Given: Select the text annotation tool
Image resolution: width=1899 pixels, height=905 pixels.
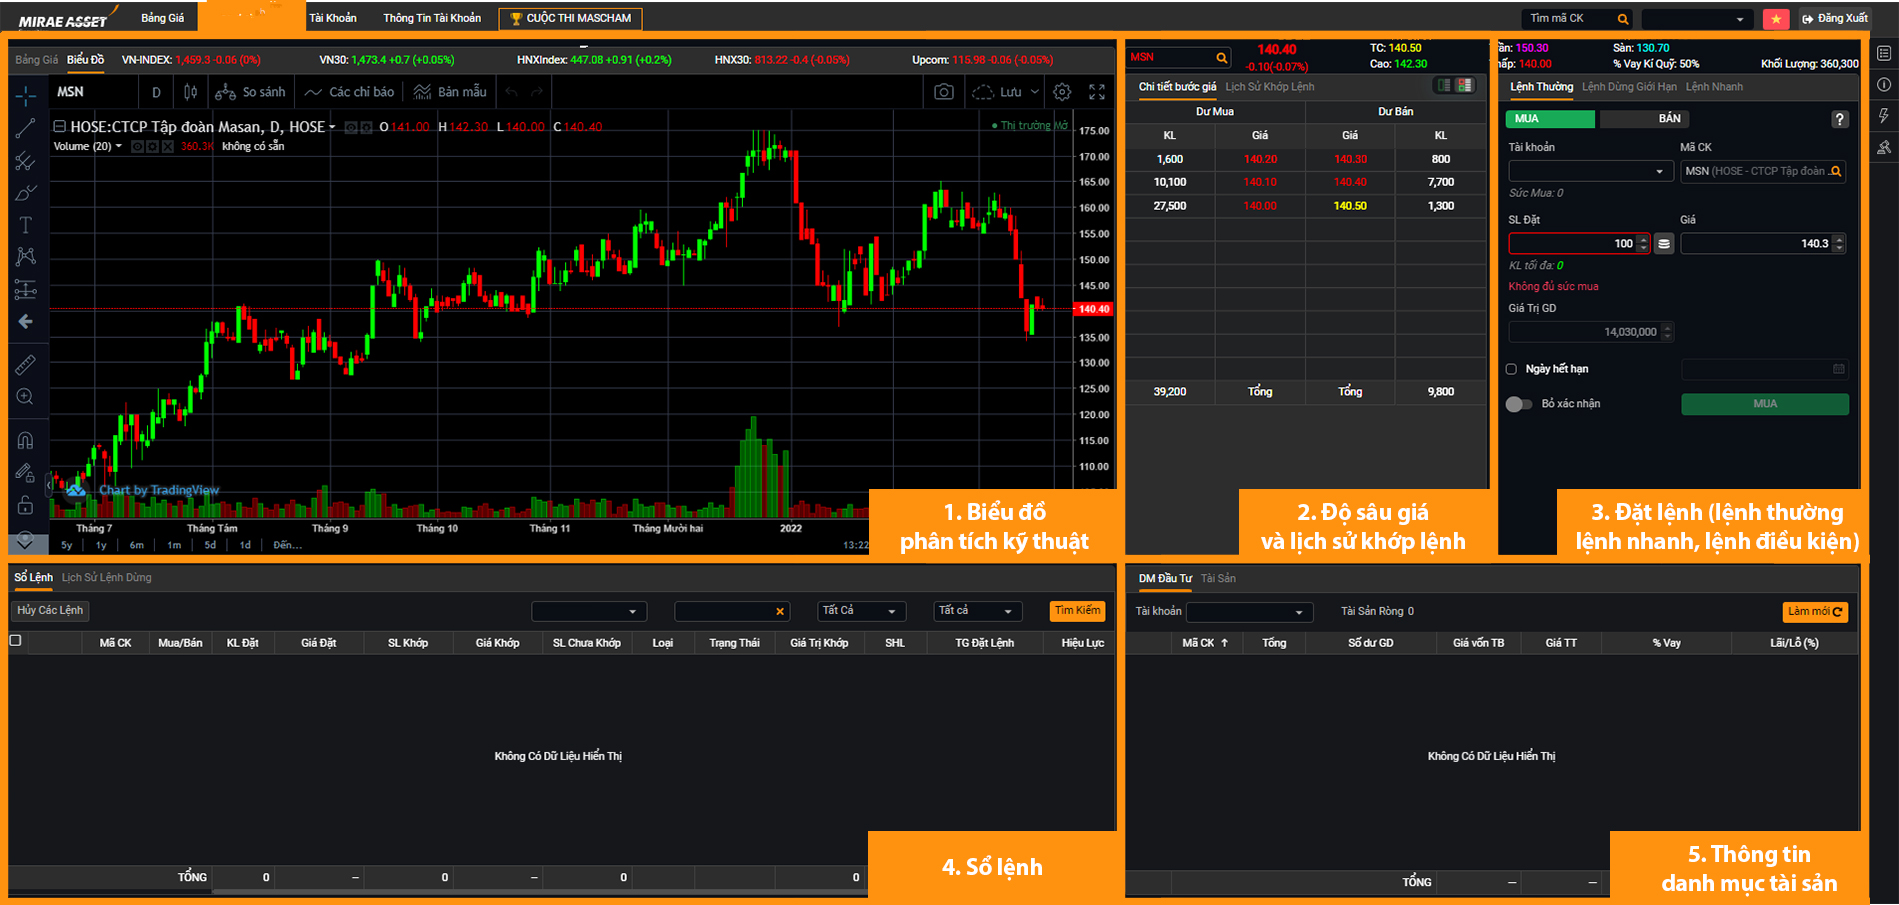Looking at the screenshot, I should [x=24, y=224].
